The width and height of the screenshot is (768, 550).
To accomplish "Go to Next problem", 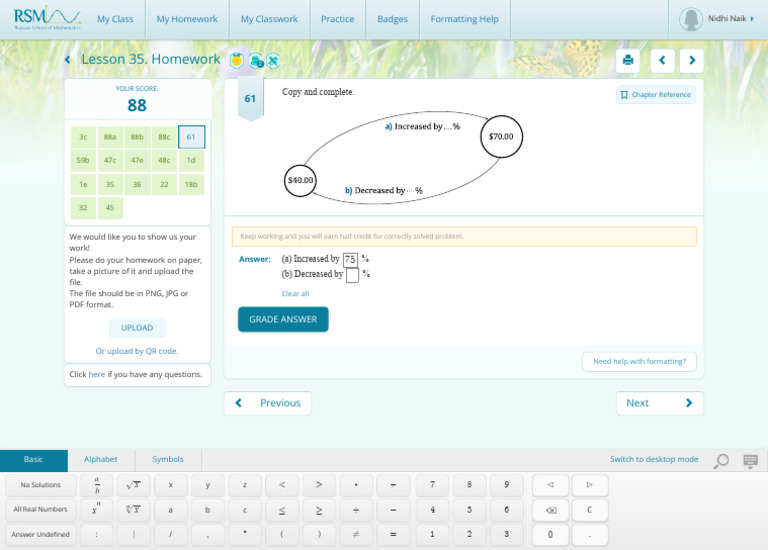I will coord(660,403).
